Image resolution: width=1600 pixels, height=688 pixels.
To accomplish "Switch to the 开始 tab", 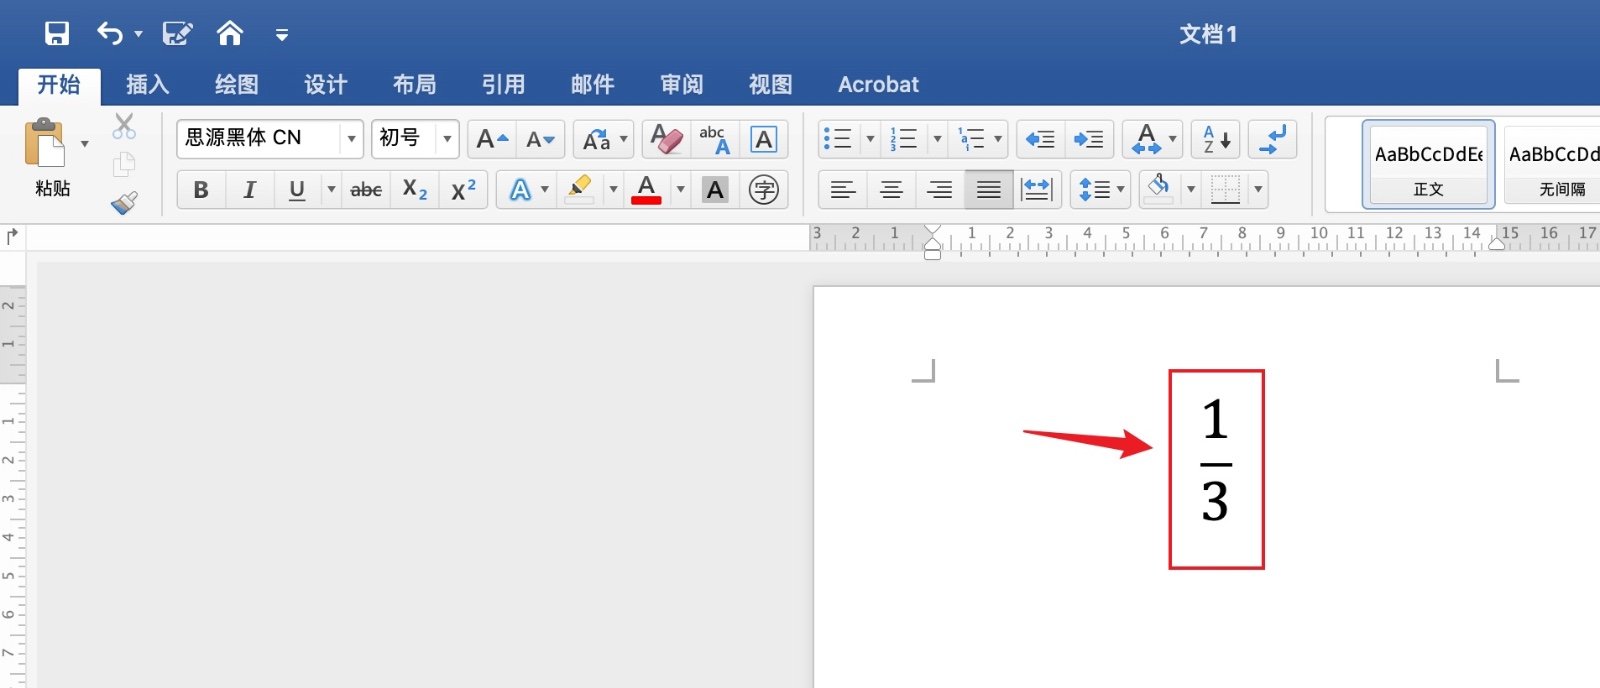I will [59, 85].
